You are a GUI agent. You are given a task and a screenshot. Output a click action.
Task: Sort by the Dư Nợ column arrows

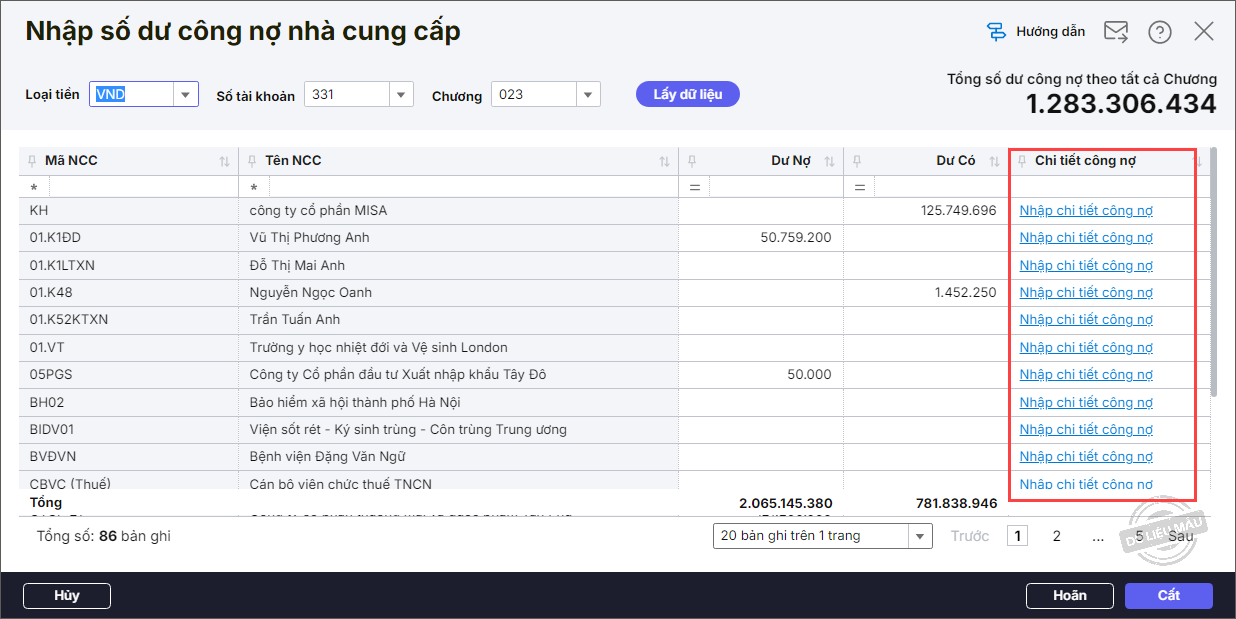(x=829, y=162)
